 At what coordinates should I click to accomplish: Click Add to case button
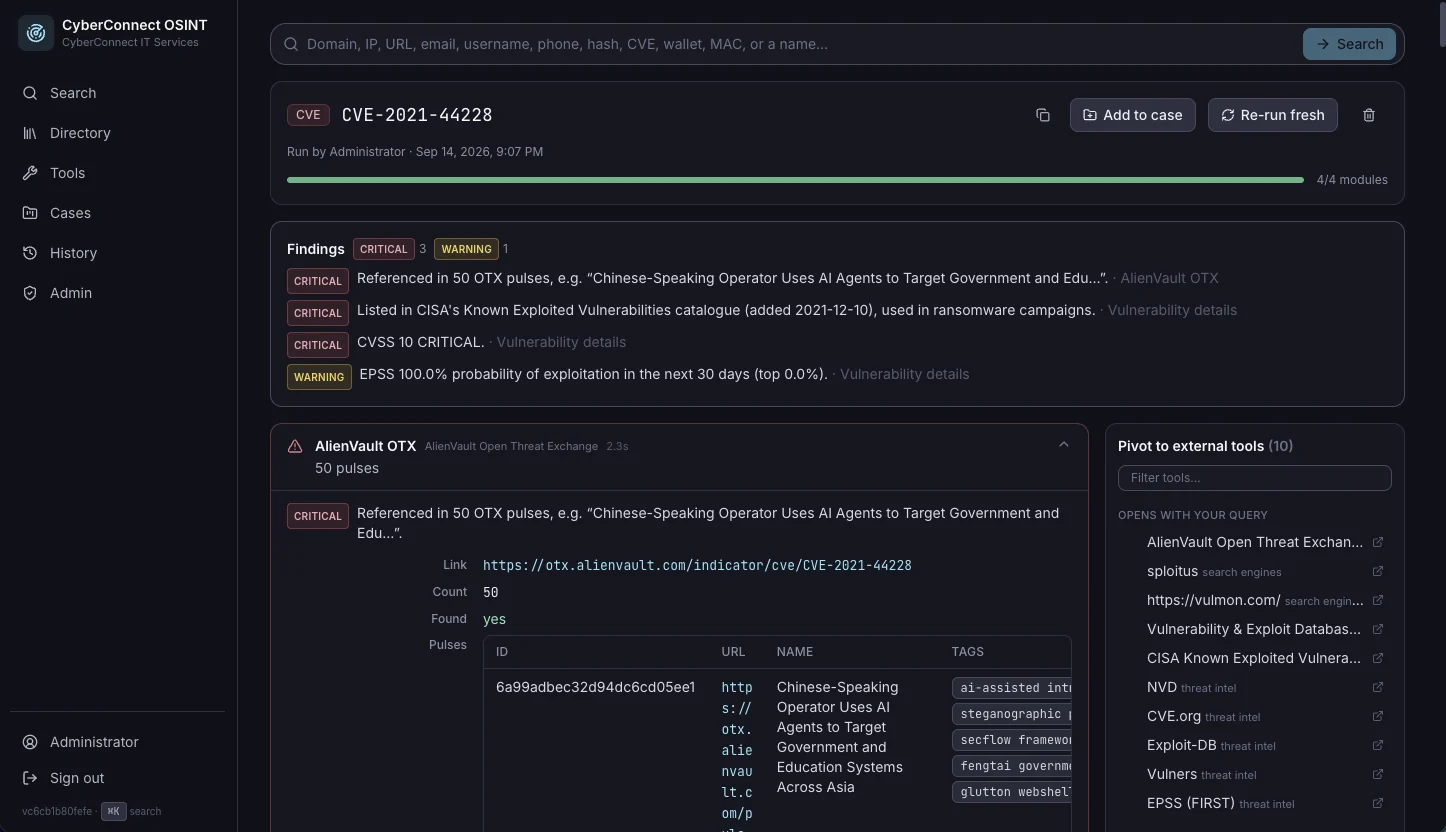(x=1132, y=115)
